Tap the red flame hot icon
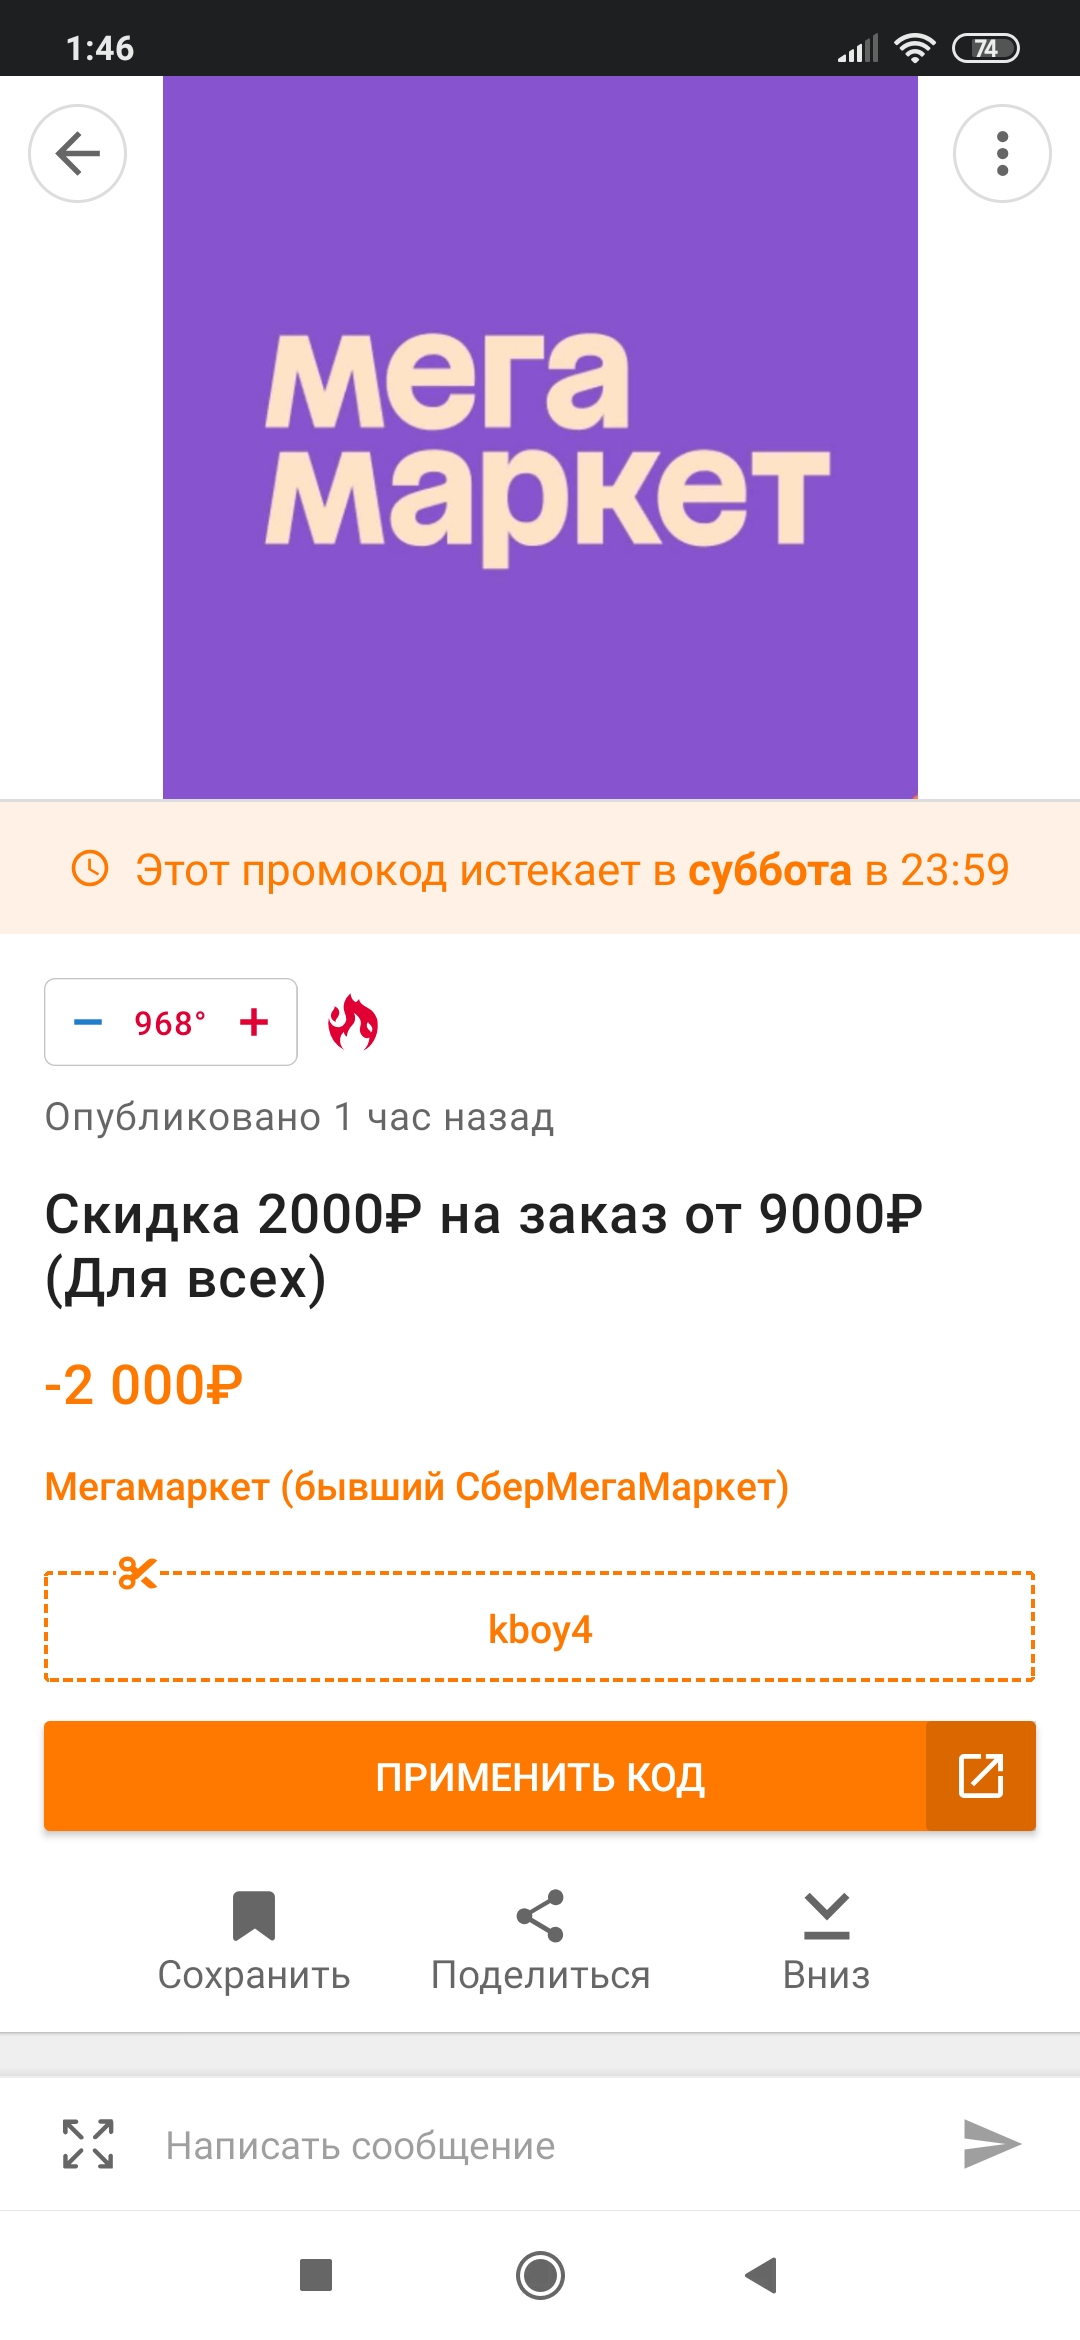The height and width of the screenshot is (2340, 1080). tap(353, 1022)
